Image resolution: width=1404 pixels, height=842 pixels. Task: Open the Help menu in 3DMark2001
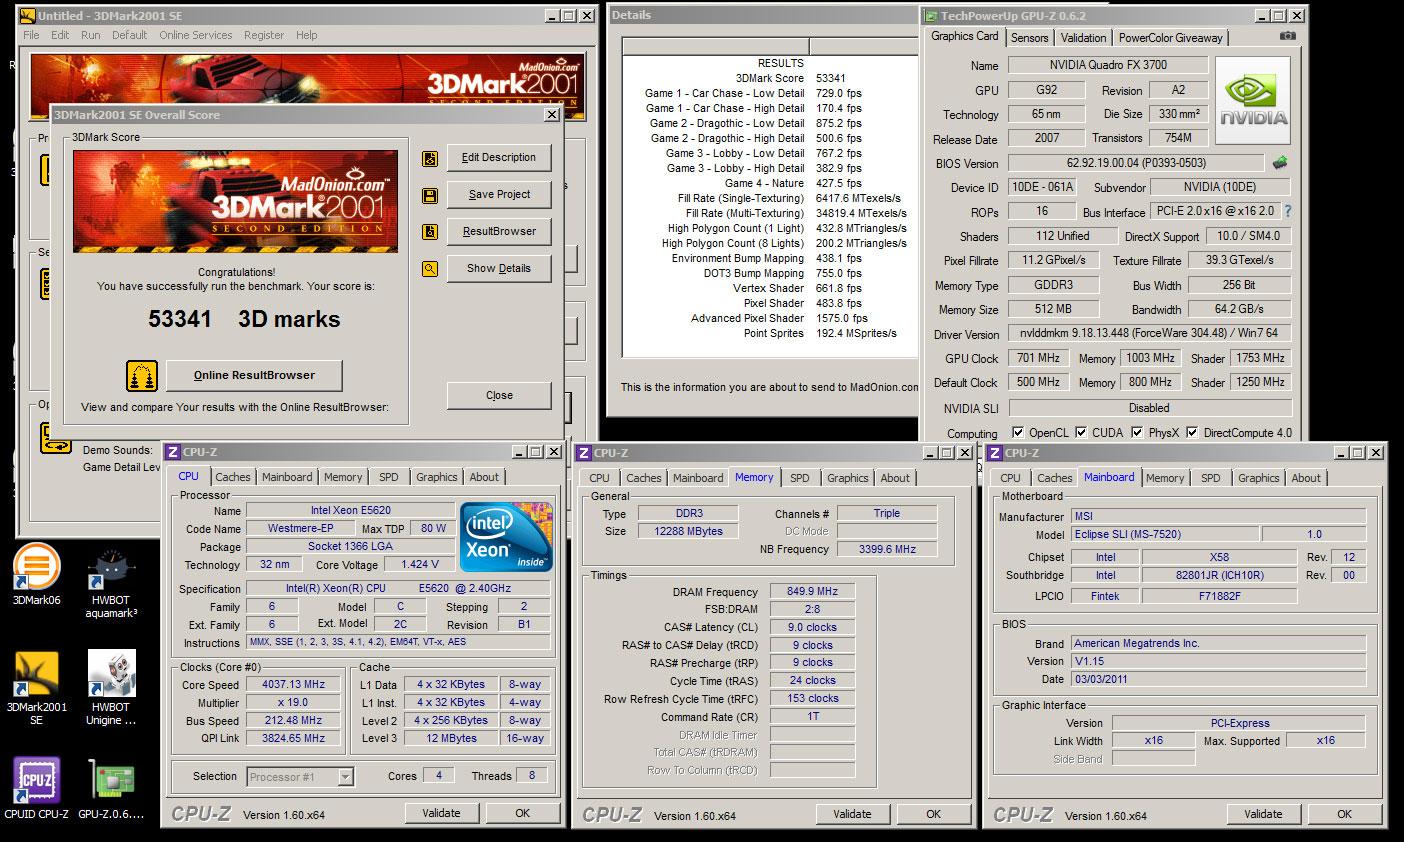click(x=306, y=35)
